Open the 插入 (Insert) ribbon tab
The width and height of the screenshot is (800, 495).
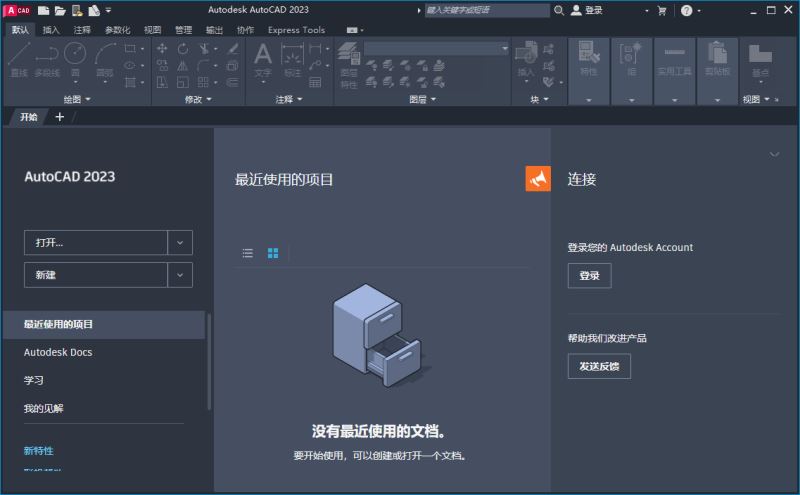click(51, 30)
